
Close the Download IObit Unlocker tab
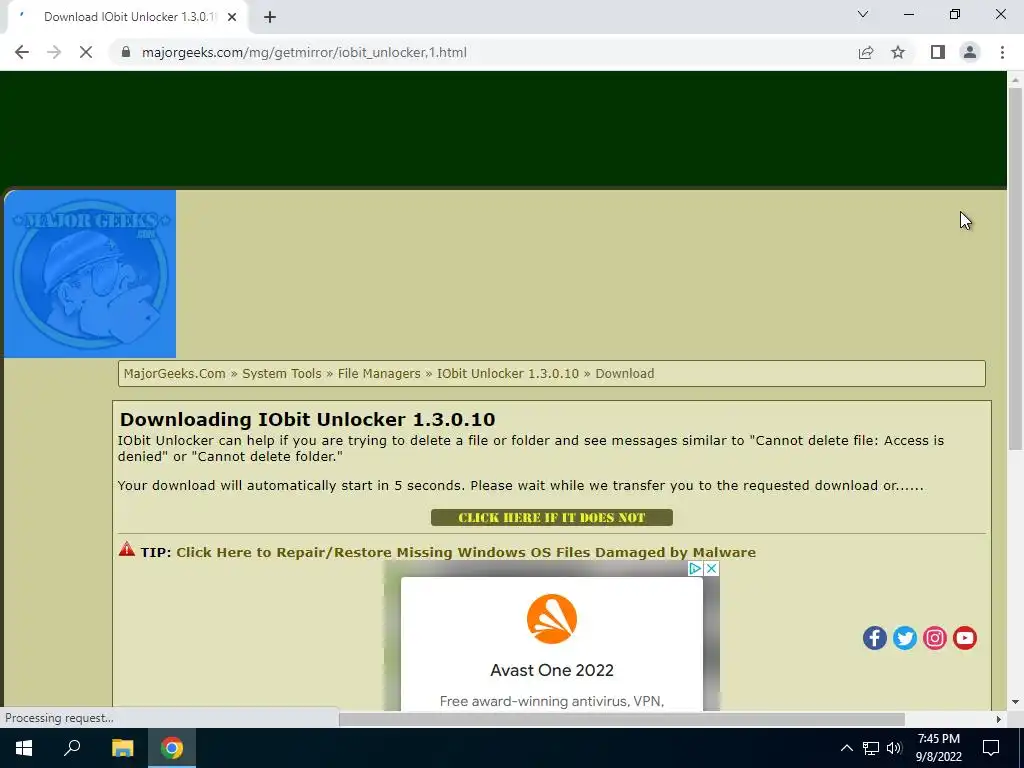coord(232,17)
